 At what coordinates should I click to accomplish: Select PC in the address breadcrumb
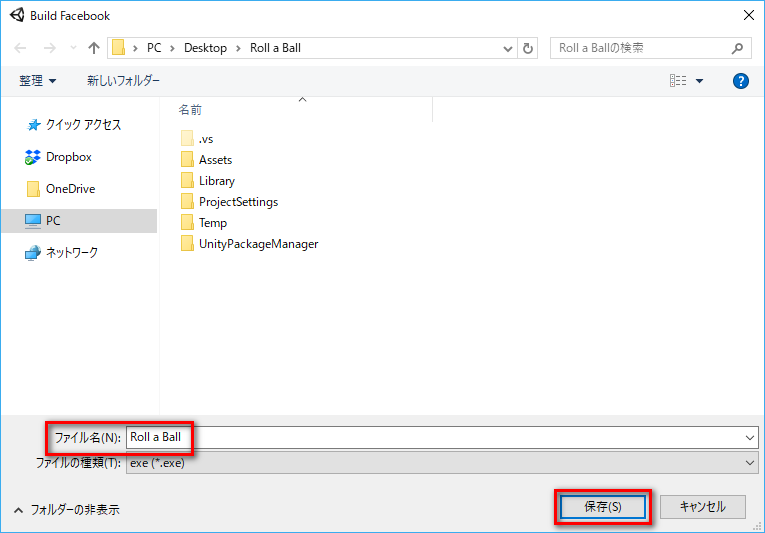pos(154,48)
